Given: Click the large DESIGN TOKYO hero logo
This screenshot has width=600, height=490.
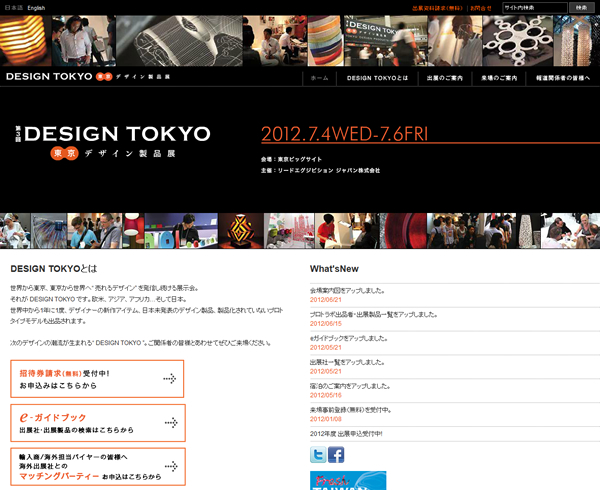Looking at the screenshot, I should click(x=112, y=143).
